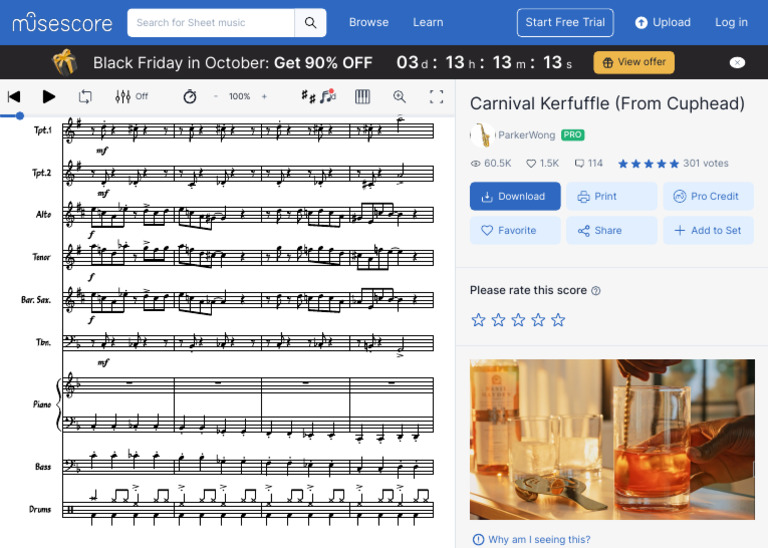768x548 pixels.
Task: Click the search magnifier button
Action: 311,22
